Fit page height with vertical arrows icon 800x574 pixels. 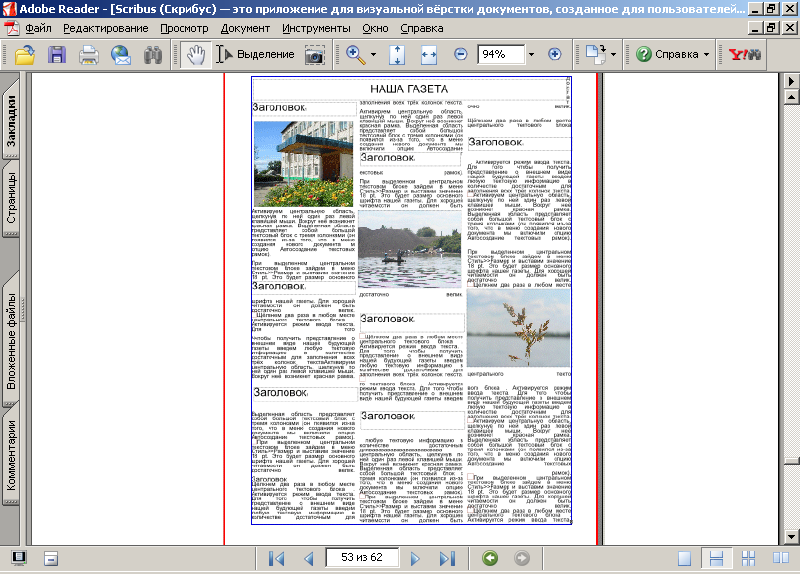[x=397, y=54]
